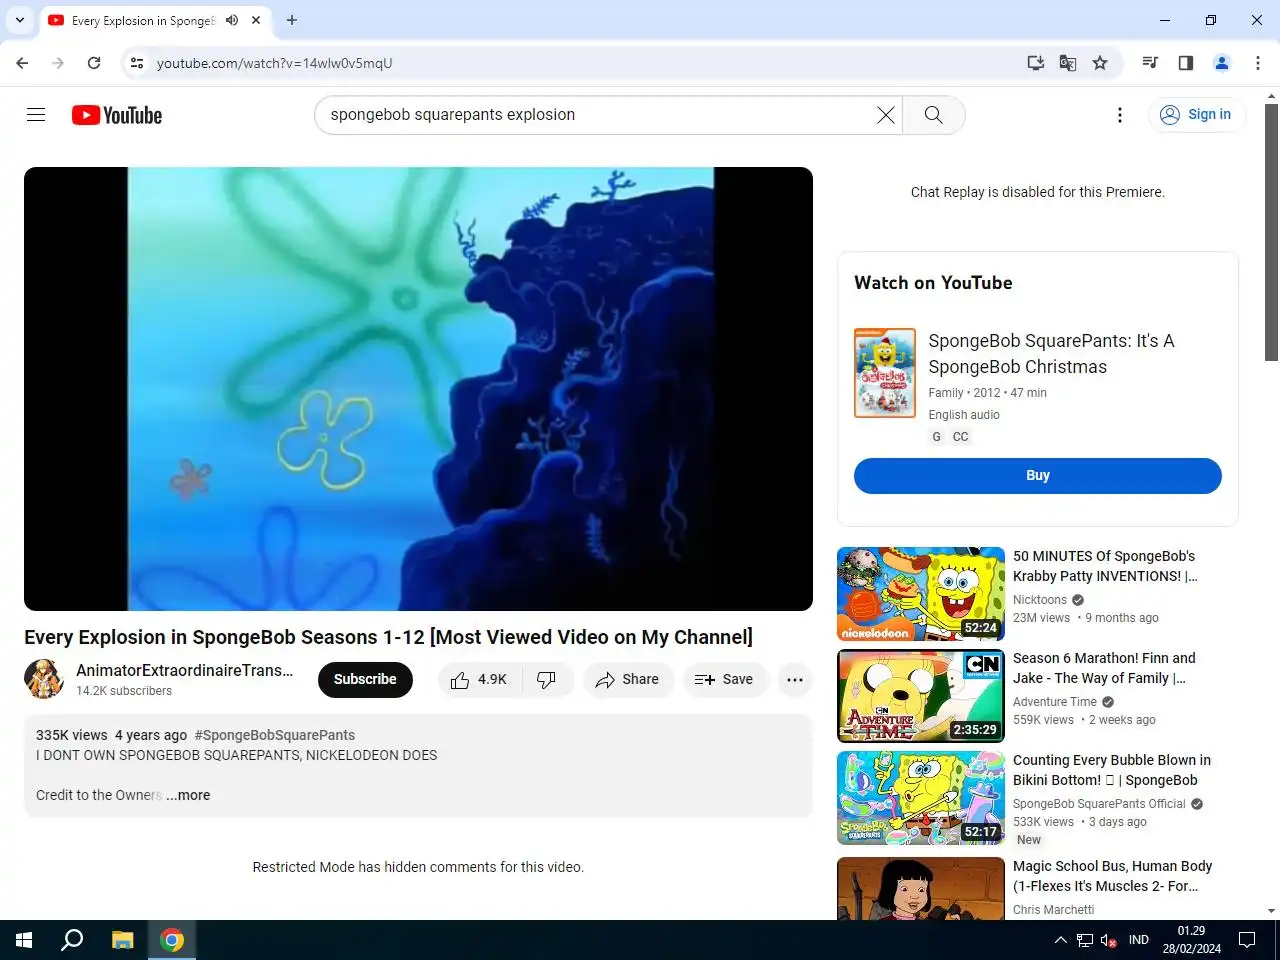Open channel avatar of AnimatorExtraordinaireTrans
Screen dimensions: 1280x960
click(44, 679)
